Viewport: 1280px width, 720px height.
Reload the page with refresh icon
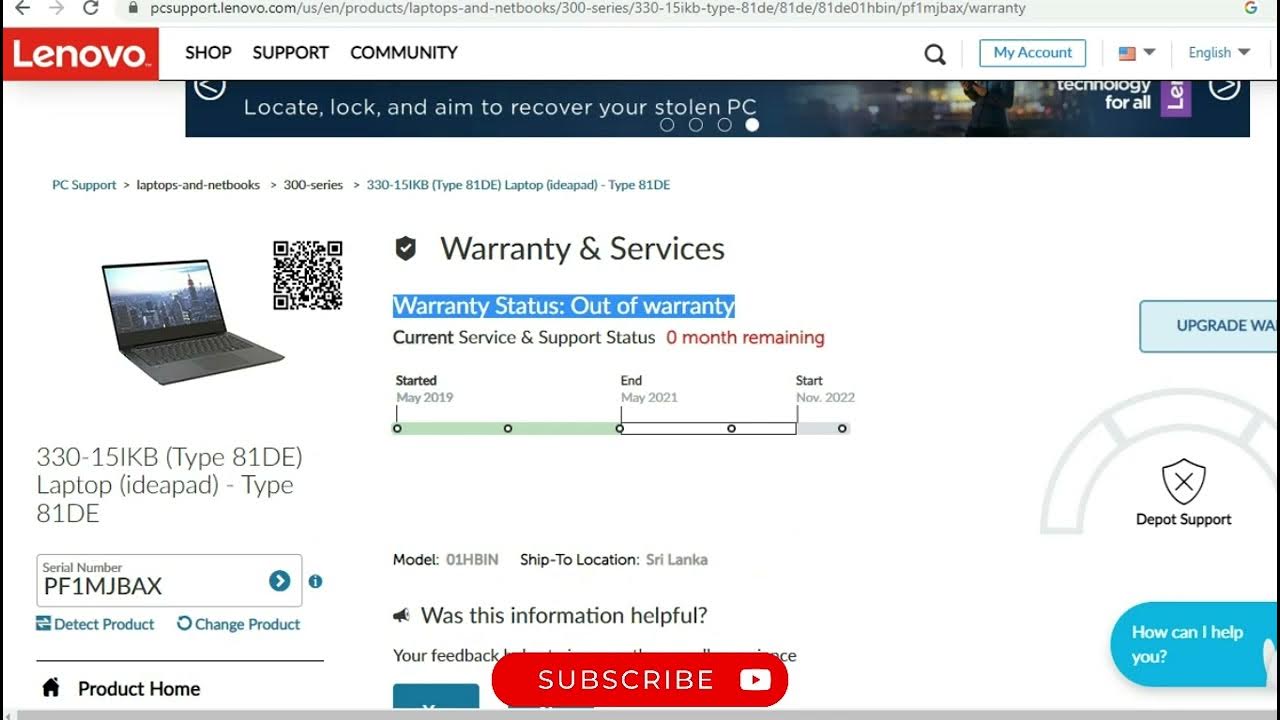(90, 8)
